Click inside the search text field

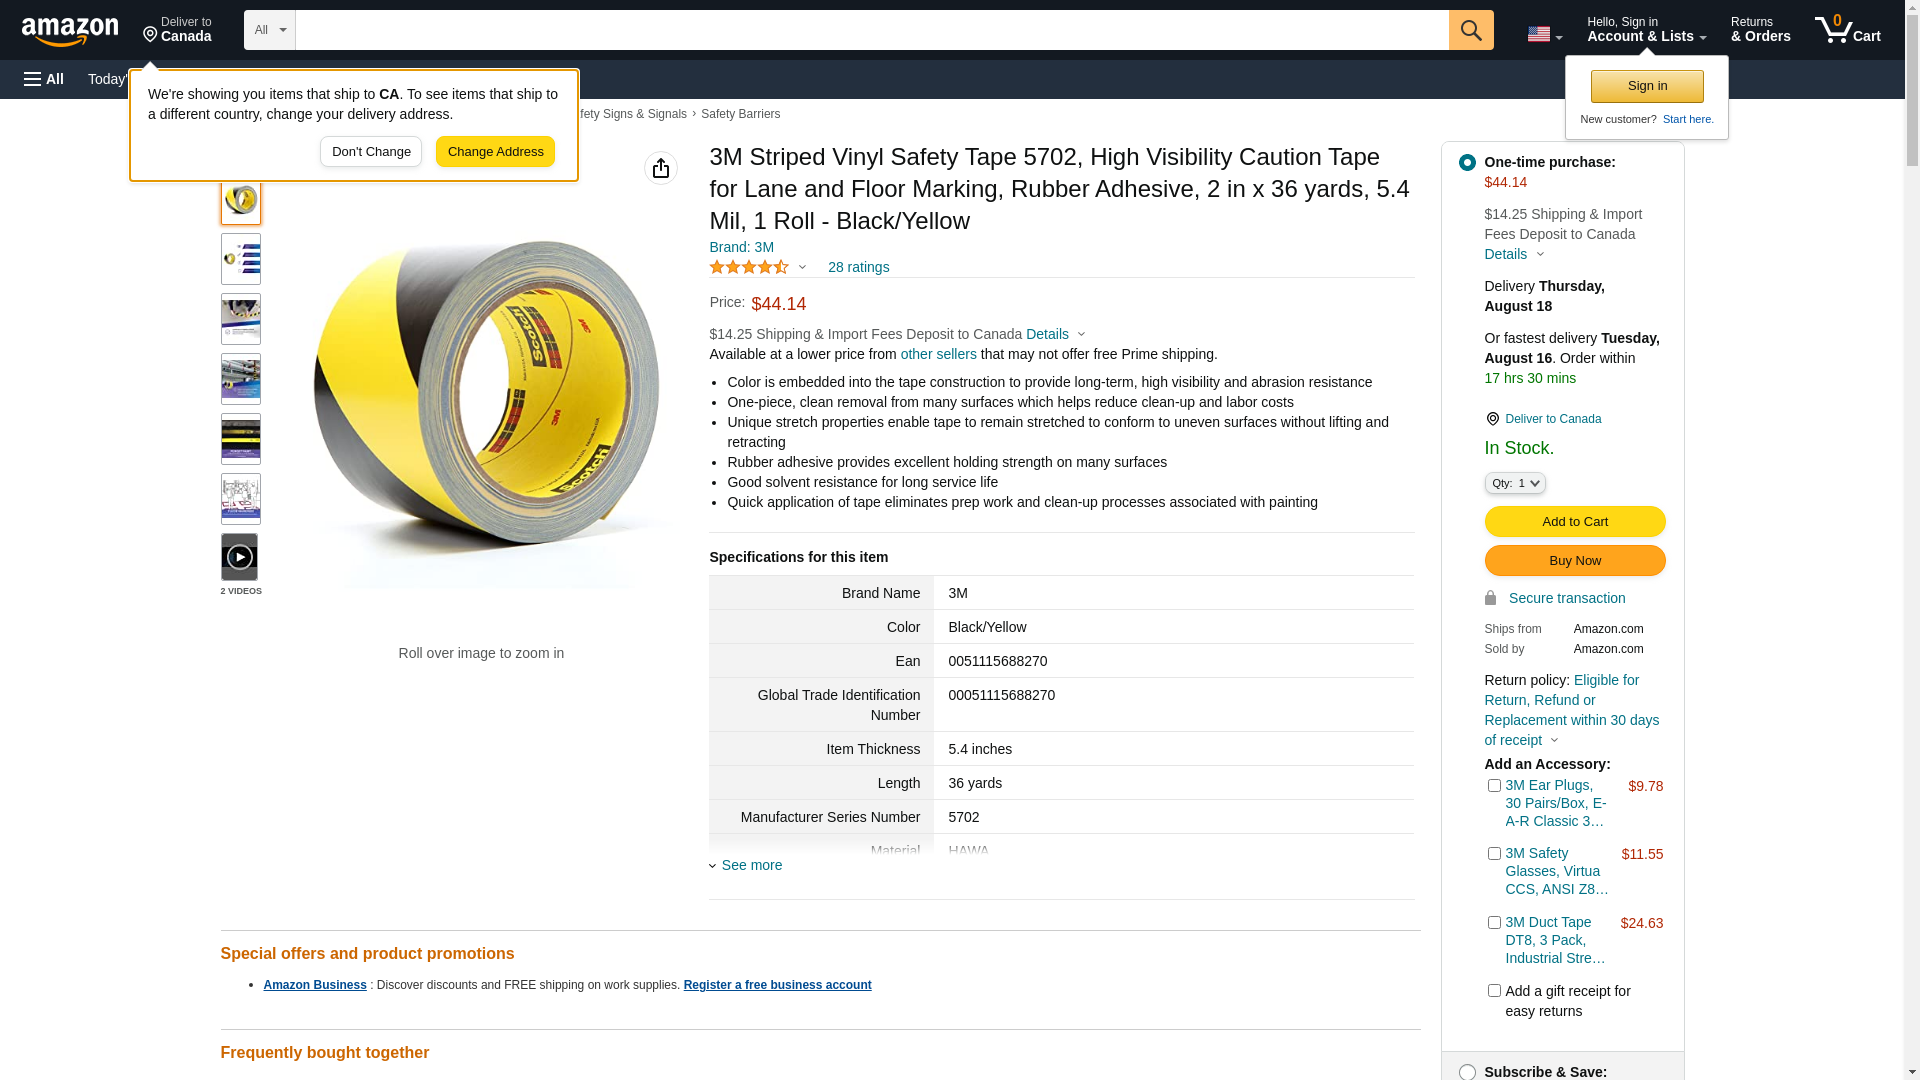click(x=870, y=30)
